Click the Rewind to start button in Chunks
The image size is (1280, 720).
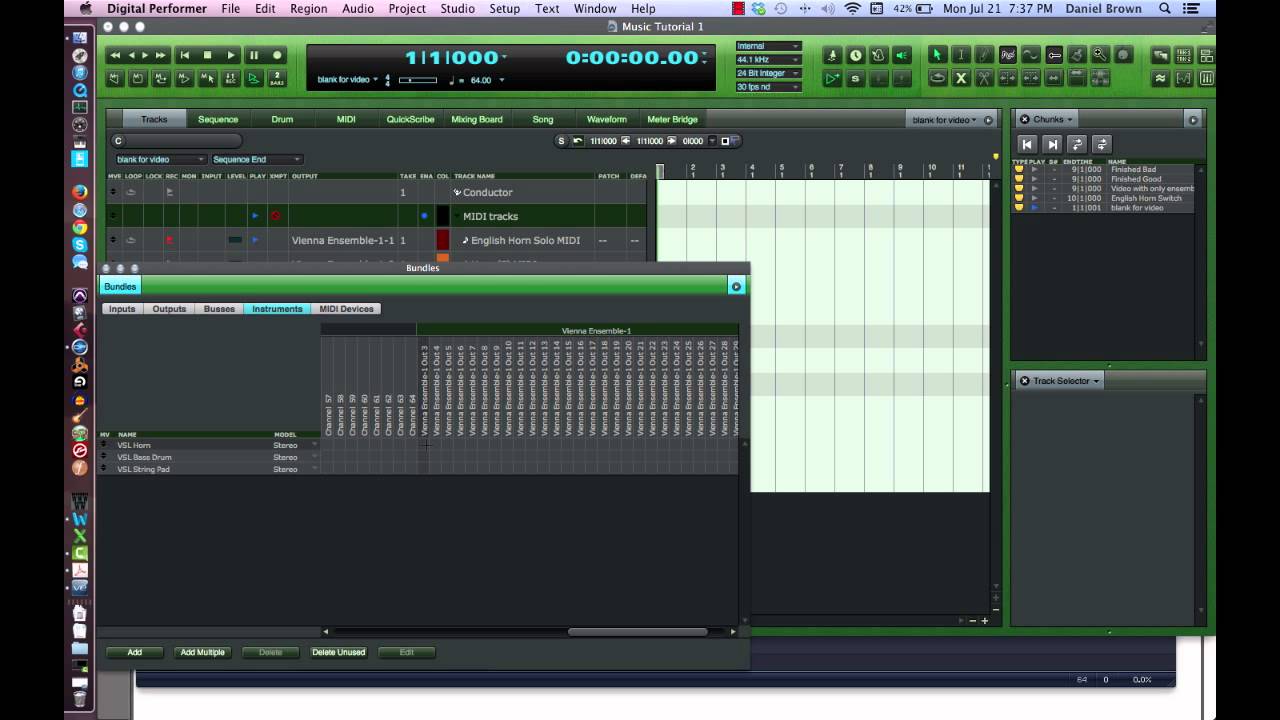tap(1027, 144)
